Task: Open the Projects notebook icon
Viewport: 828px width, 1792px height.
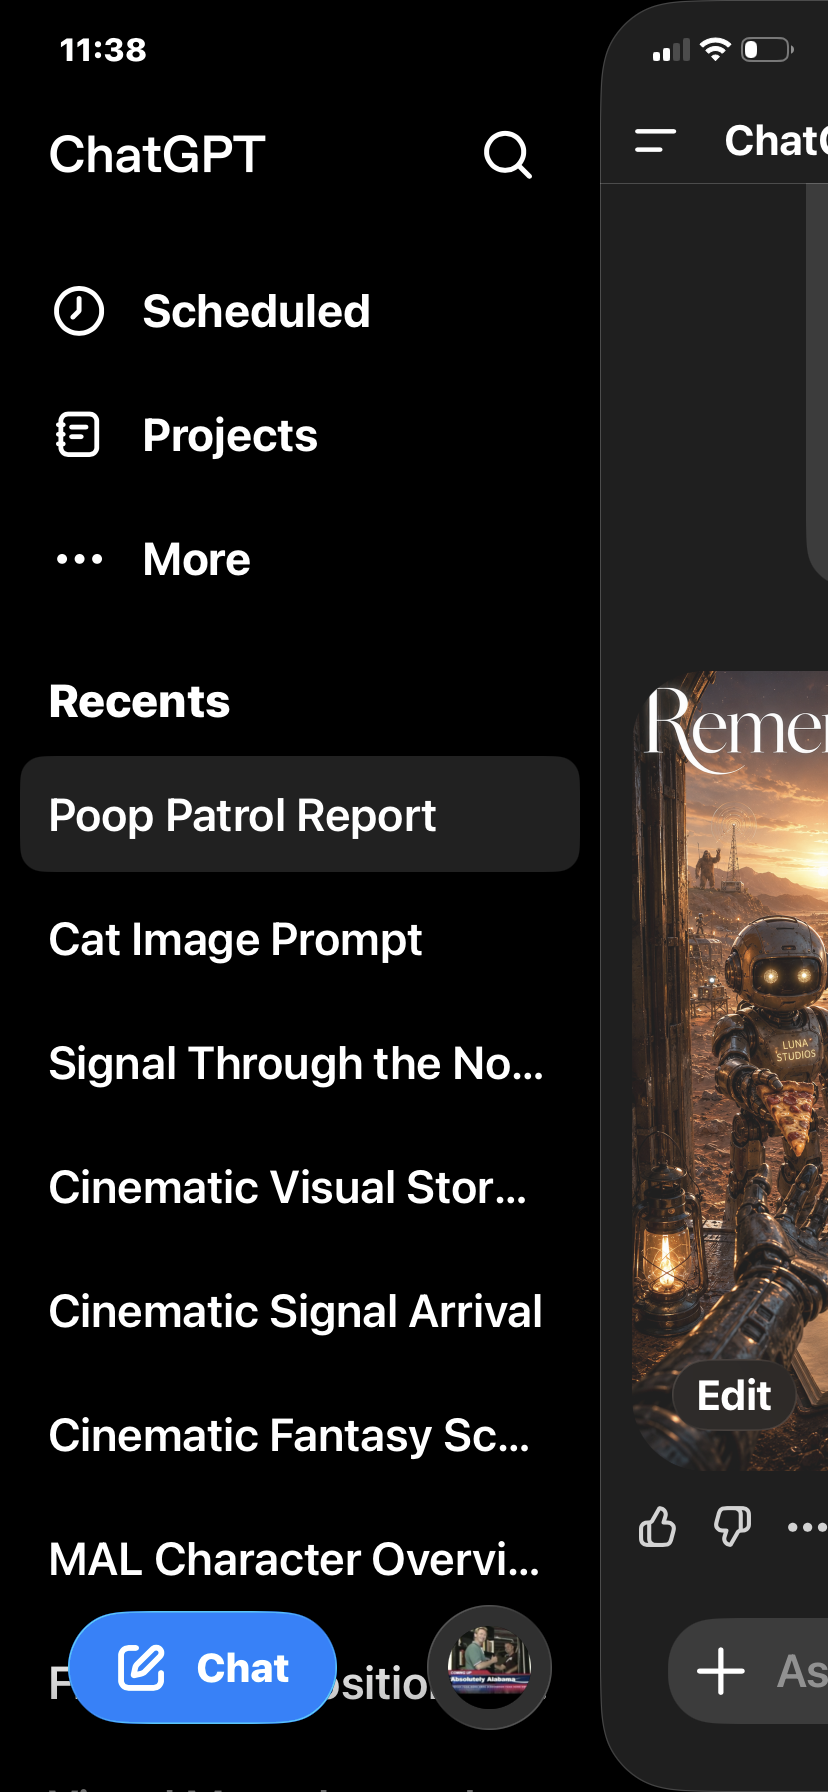Action: tap(78, 435)
